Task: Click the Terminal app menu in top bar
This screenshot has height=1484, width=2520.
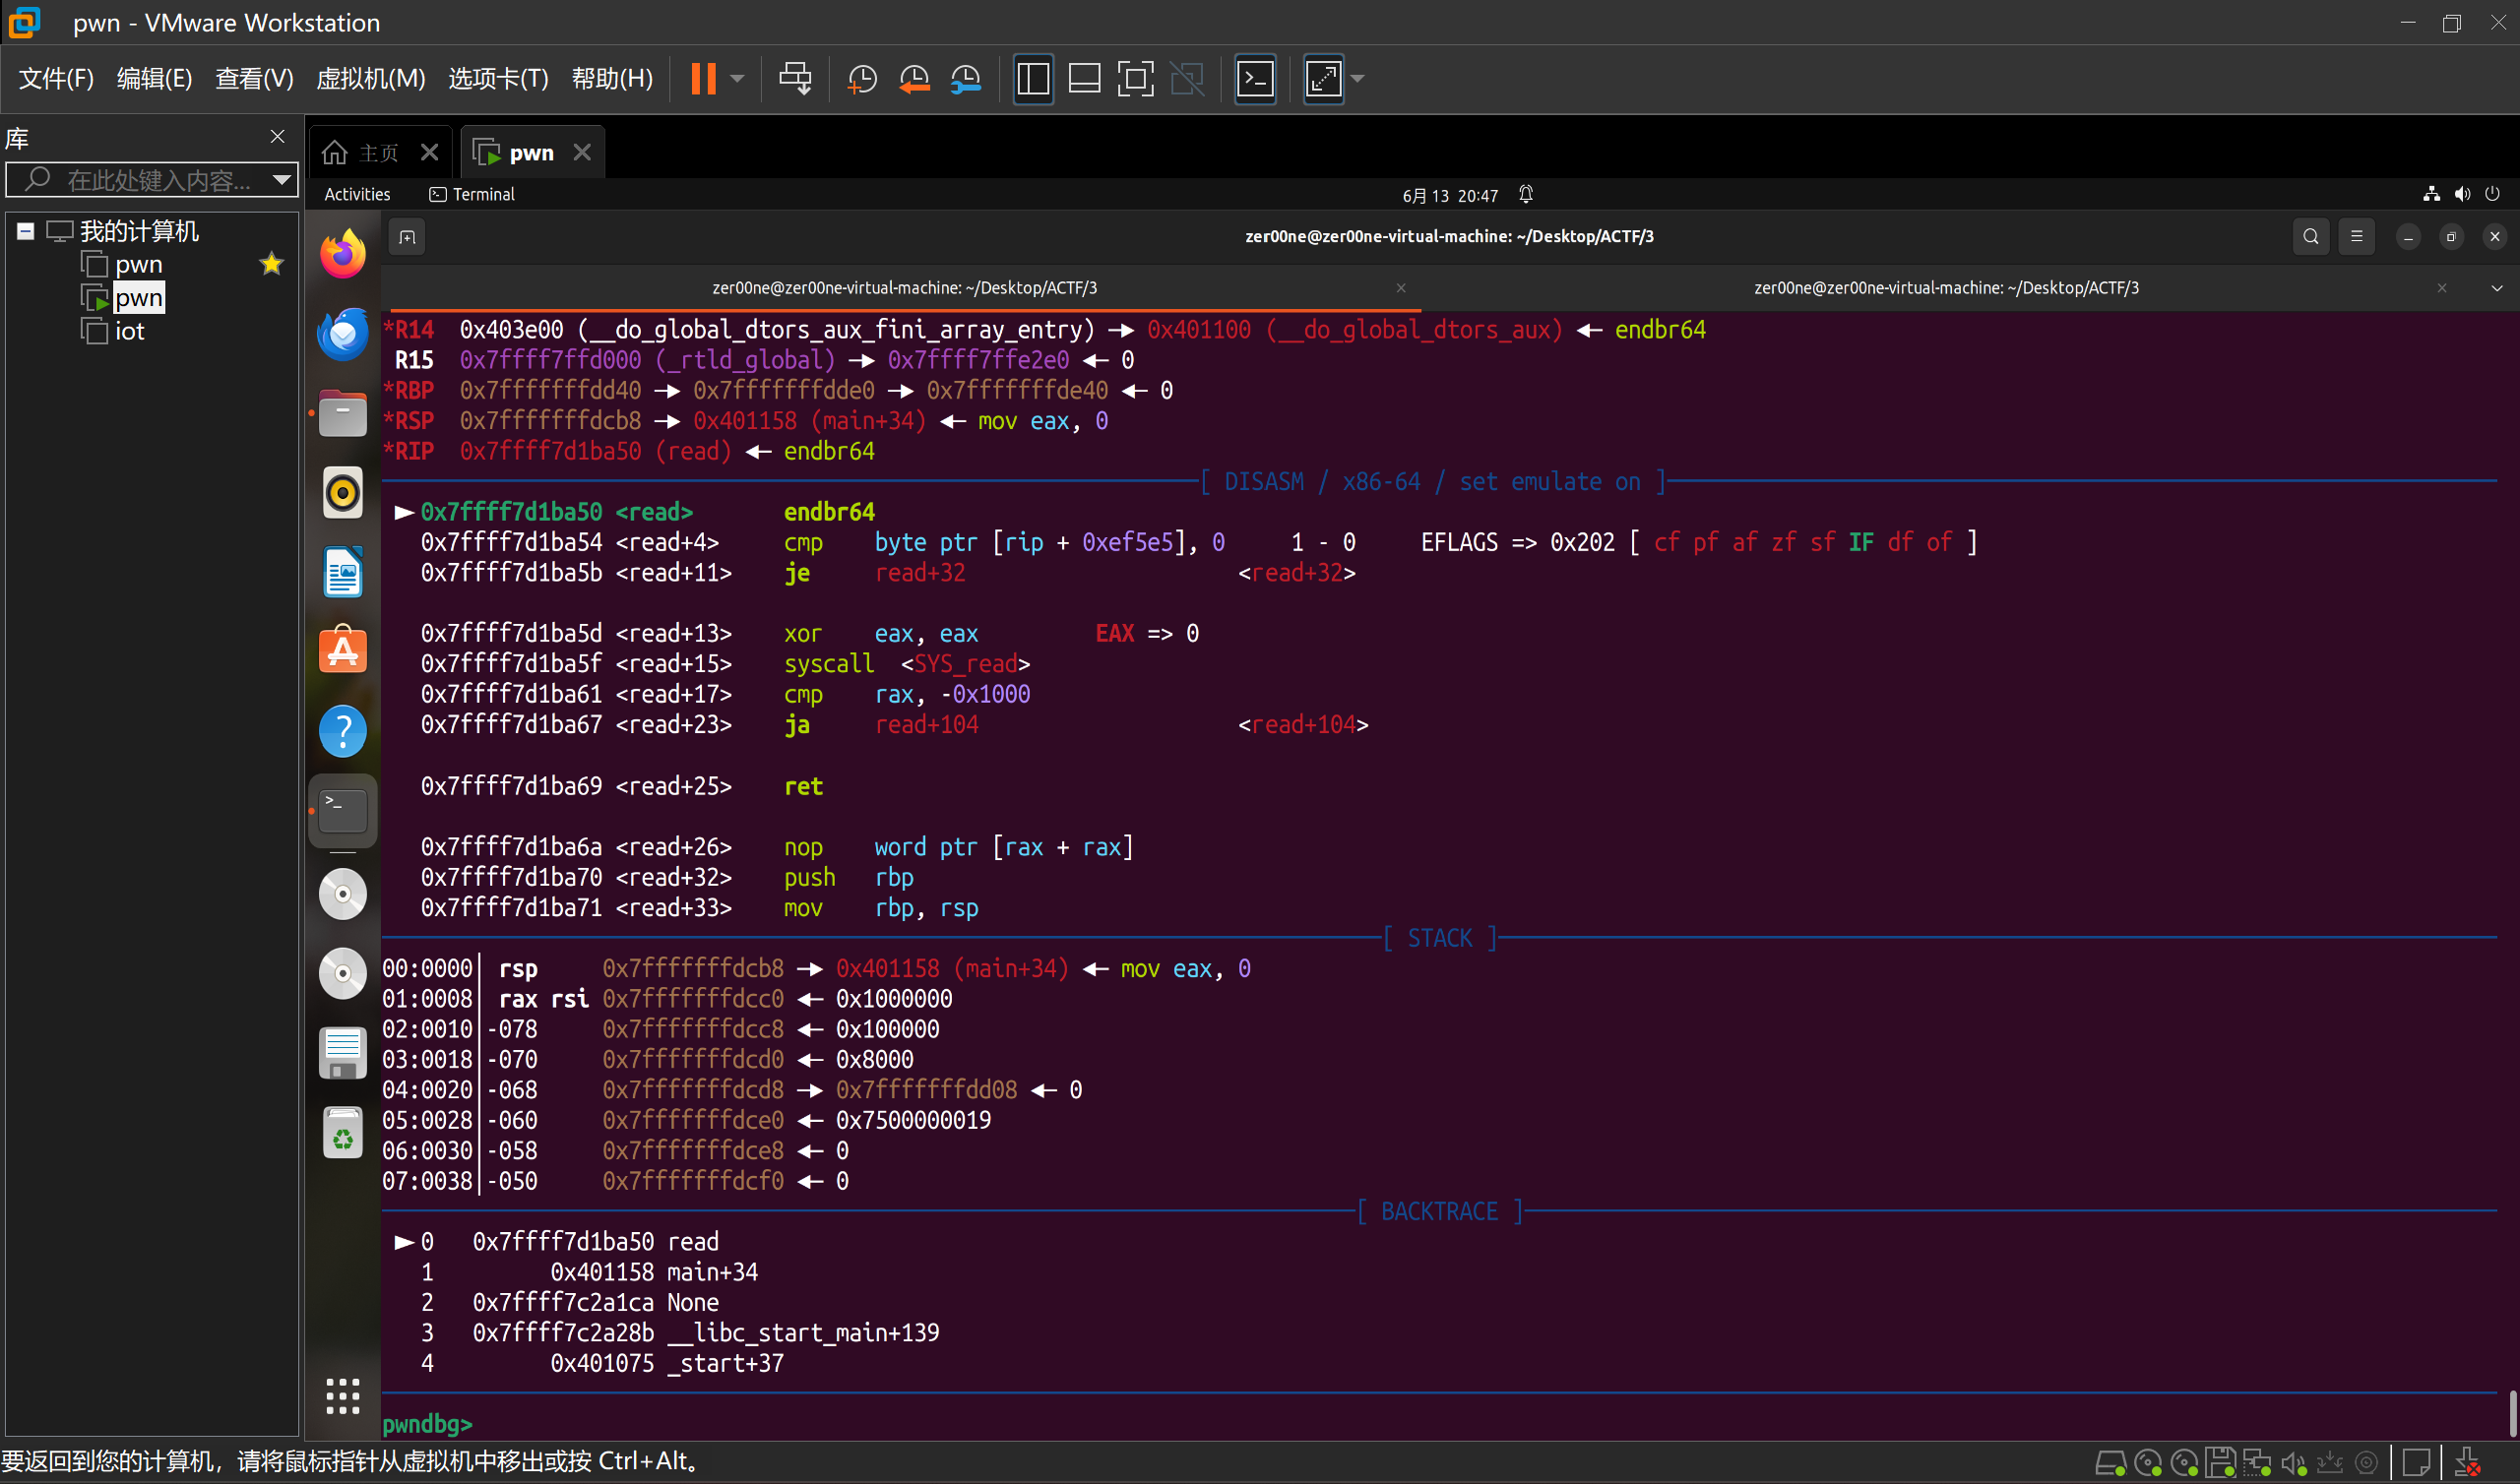Action: tap(472, 194)
